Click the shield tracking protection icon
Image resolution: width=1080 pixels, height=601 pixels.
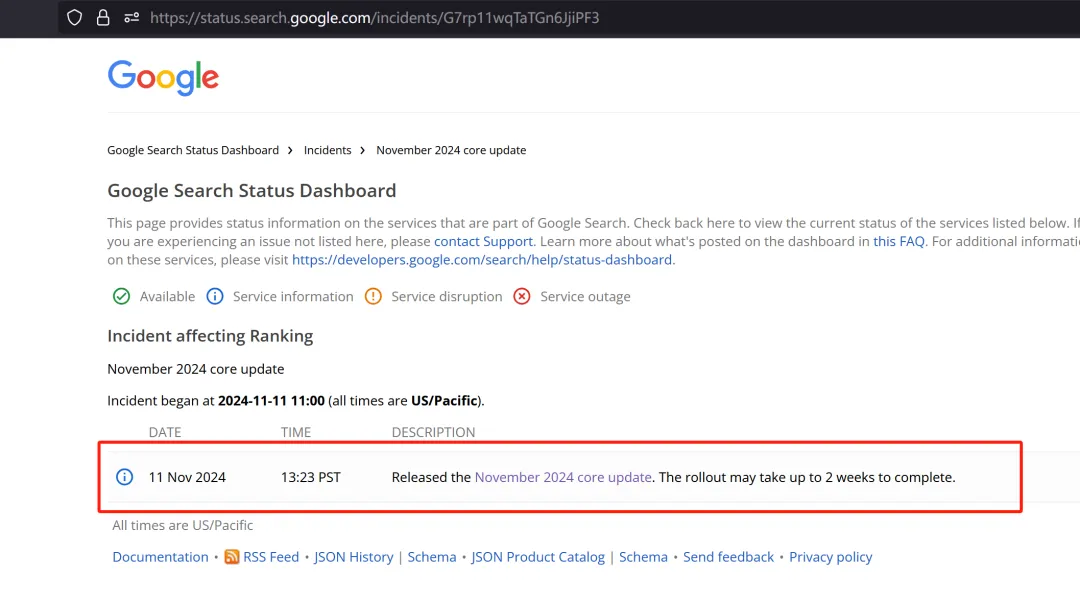pyautogui.click(x=74, y=18)
